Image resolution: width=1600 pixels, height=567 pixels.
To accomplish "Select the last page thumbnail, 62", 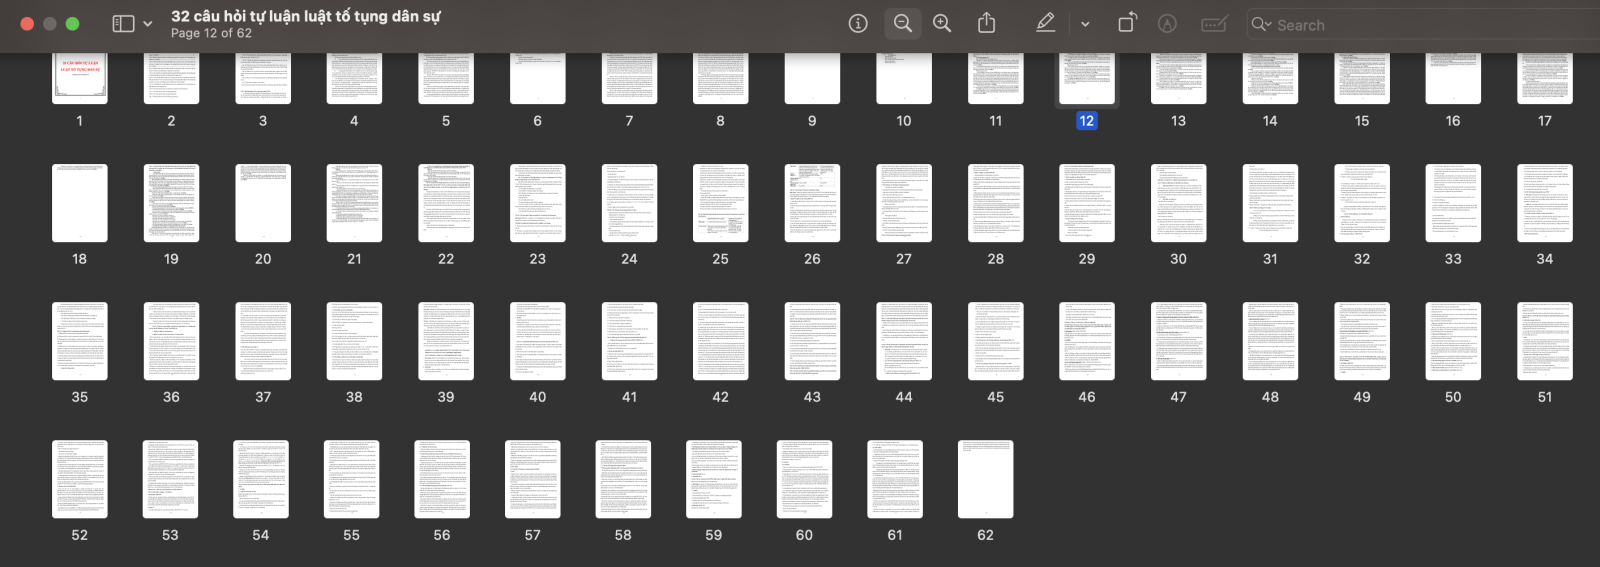I will [x=985, y=479].
